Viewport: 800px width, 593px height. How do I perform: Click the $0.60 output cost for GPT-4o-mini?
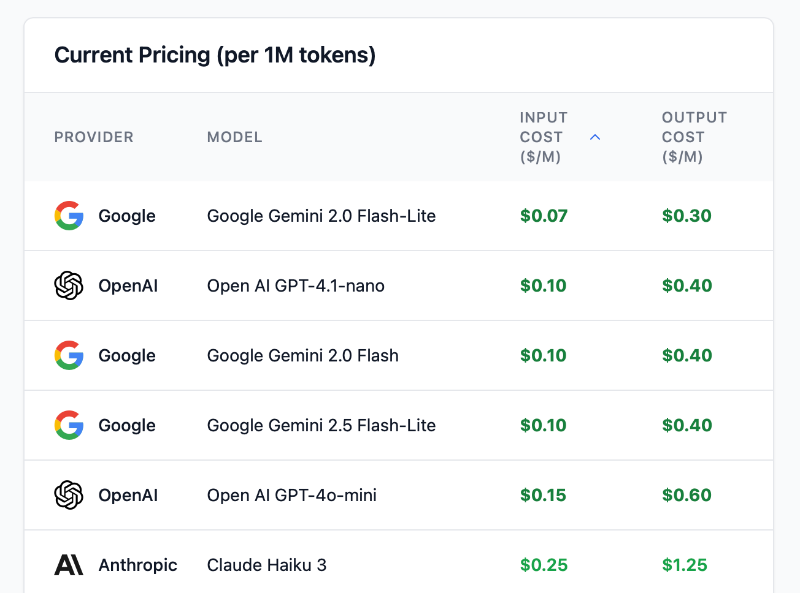click(x=687, y=496)
